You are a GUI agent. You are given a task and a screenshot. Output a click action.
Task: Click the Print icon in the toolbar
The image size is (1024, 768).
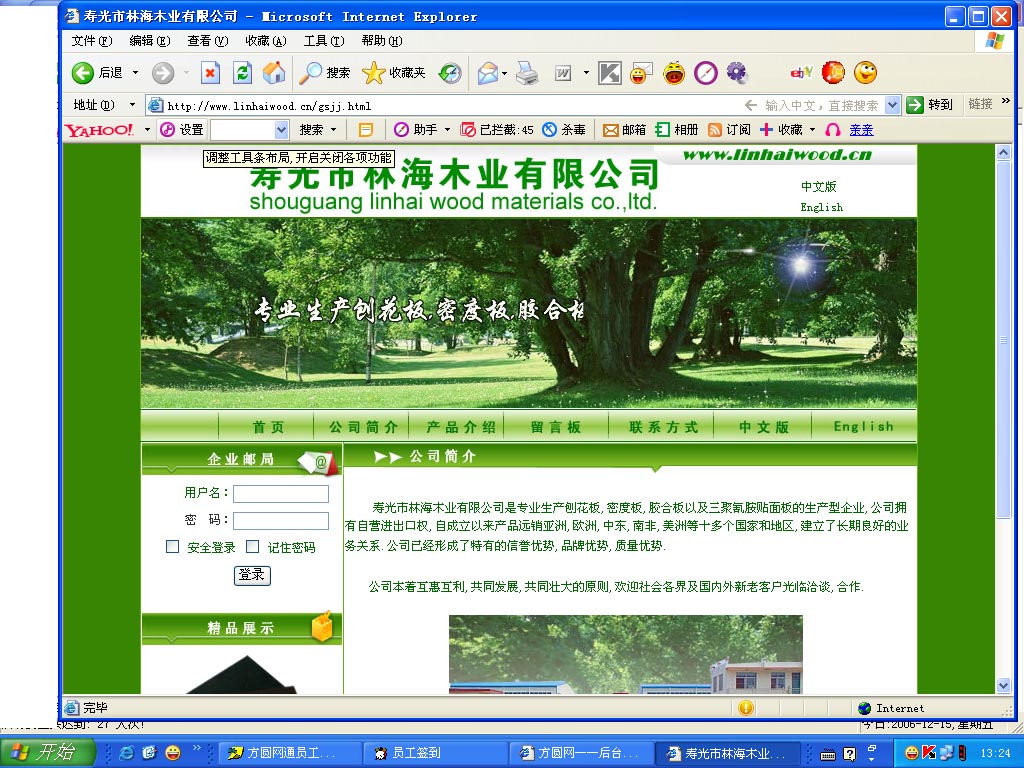point(527,73)
